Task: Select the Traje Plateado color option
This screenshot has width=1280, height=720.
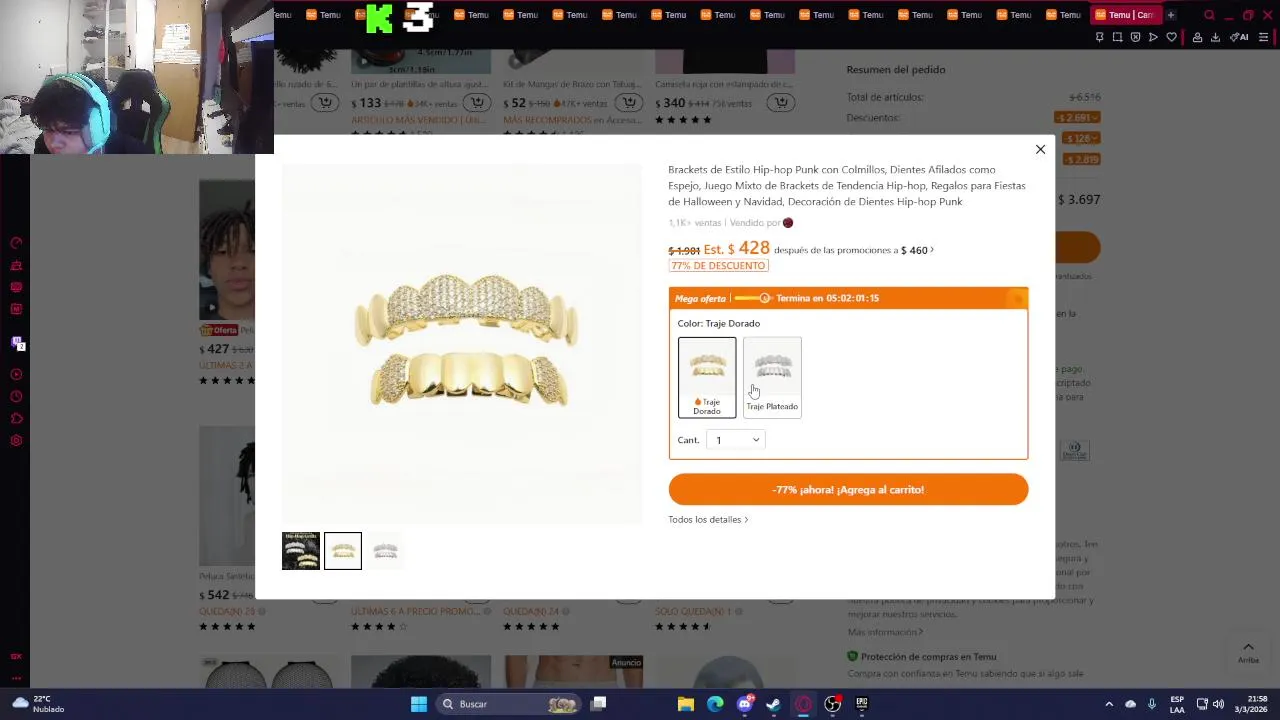Action: 772,377
